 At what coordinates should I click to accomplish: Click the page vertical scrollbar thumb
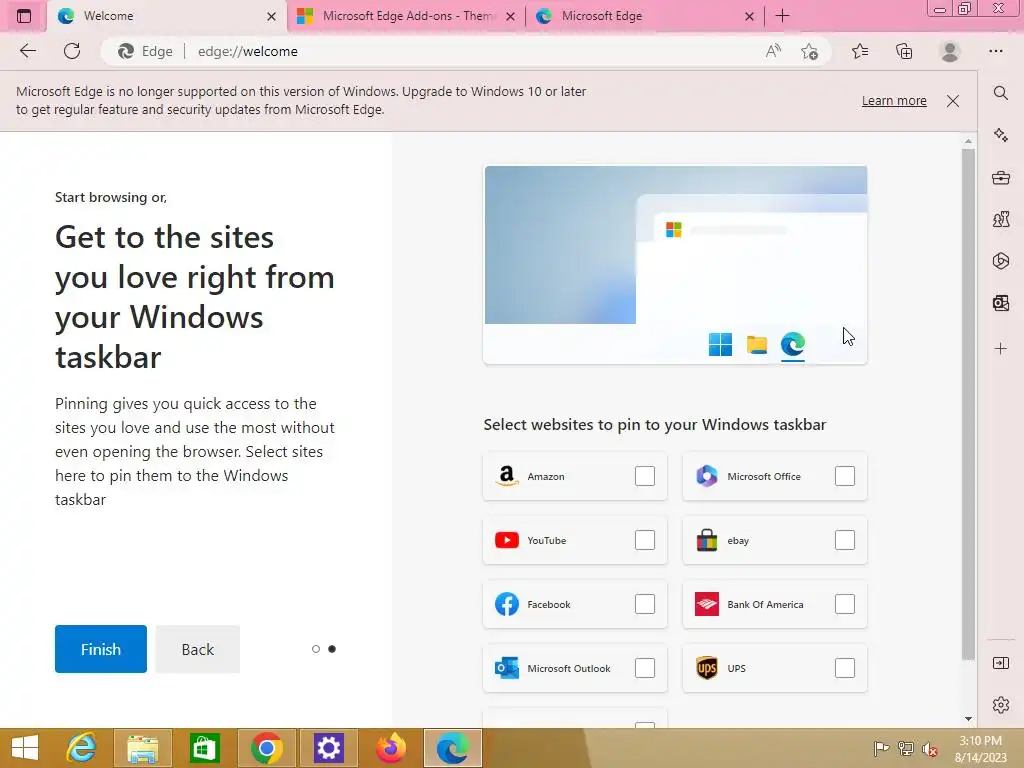tap(968, 405)
